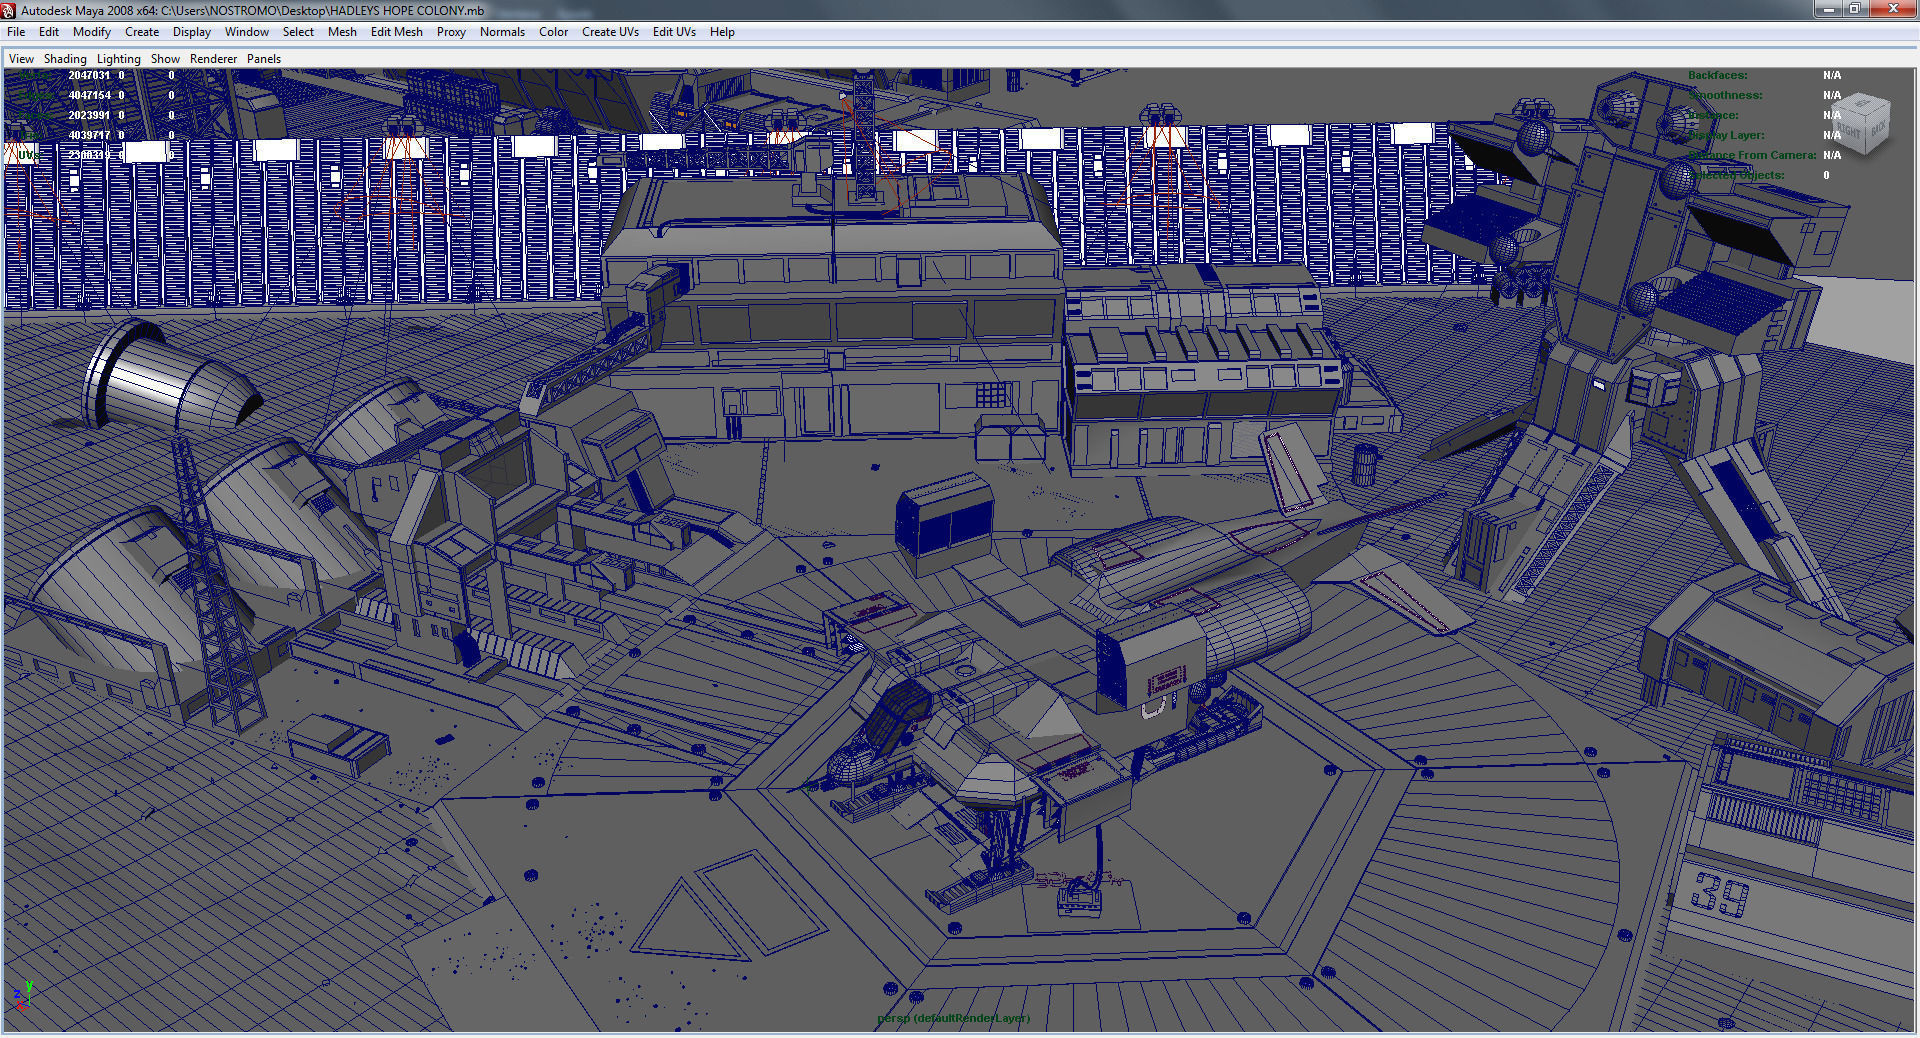This screenshot has width=1920, height=1038.
Task: Open the Create menu
Action: click(142, 32)
